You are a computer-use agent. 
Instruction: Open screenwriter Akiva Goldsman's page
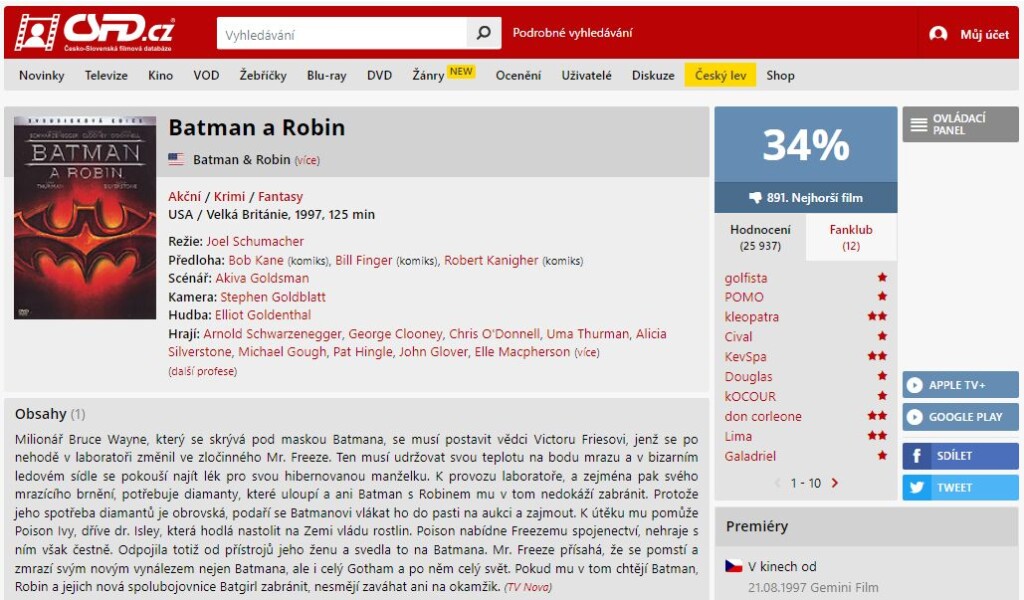263,278
